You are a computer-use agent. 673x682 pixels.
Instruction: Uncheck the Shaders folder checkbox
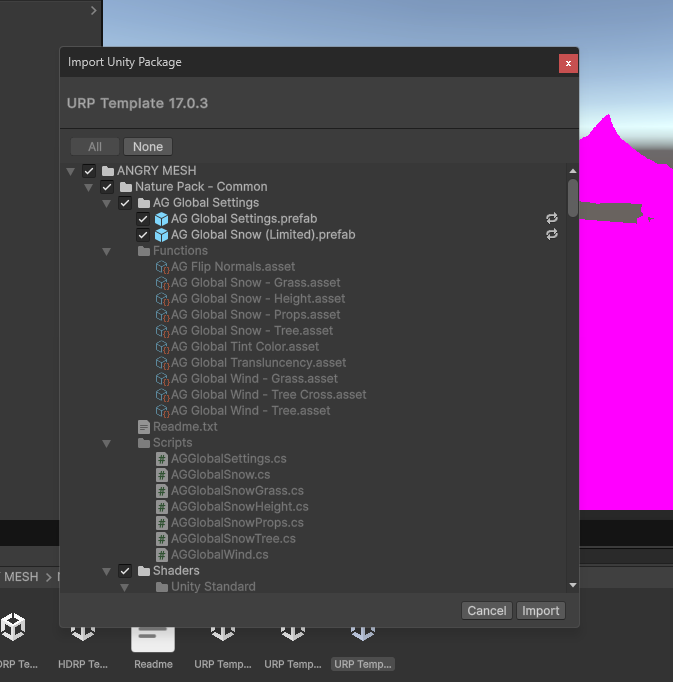point(125,571)
